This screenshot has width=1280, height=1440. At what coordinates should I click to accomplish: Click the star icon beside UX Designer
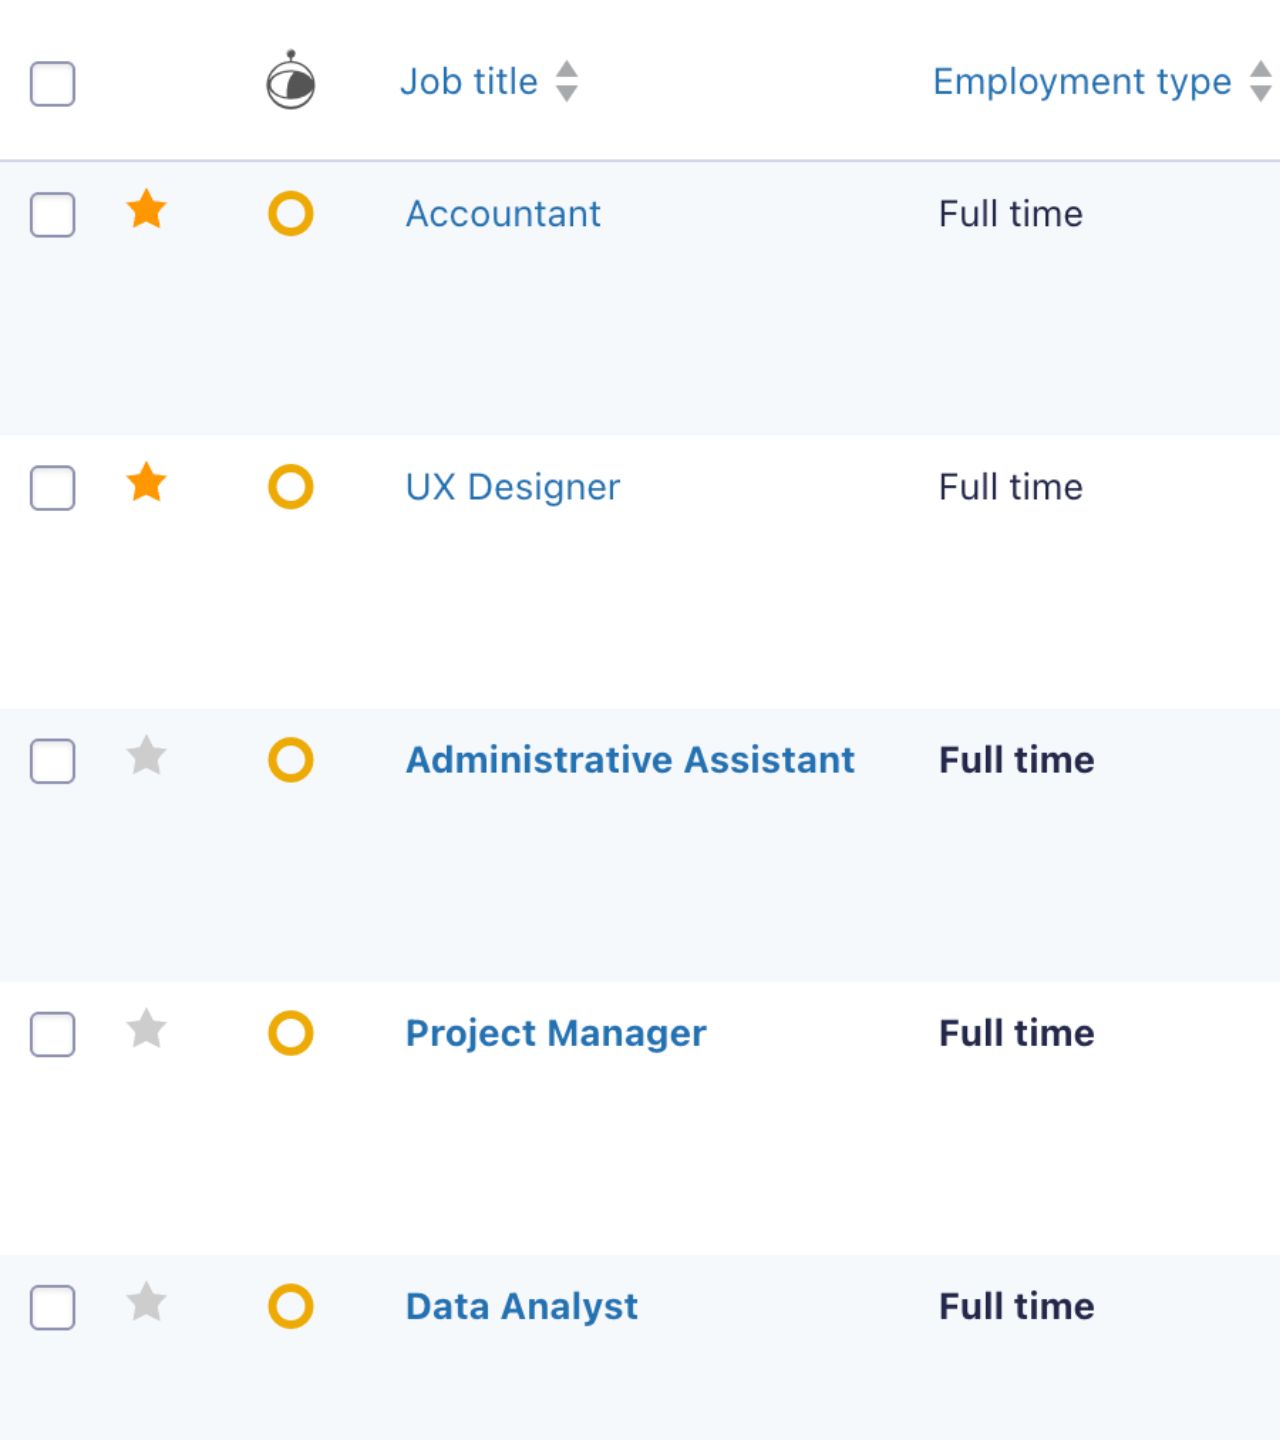point(147,486)
